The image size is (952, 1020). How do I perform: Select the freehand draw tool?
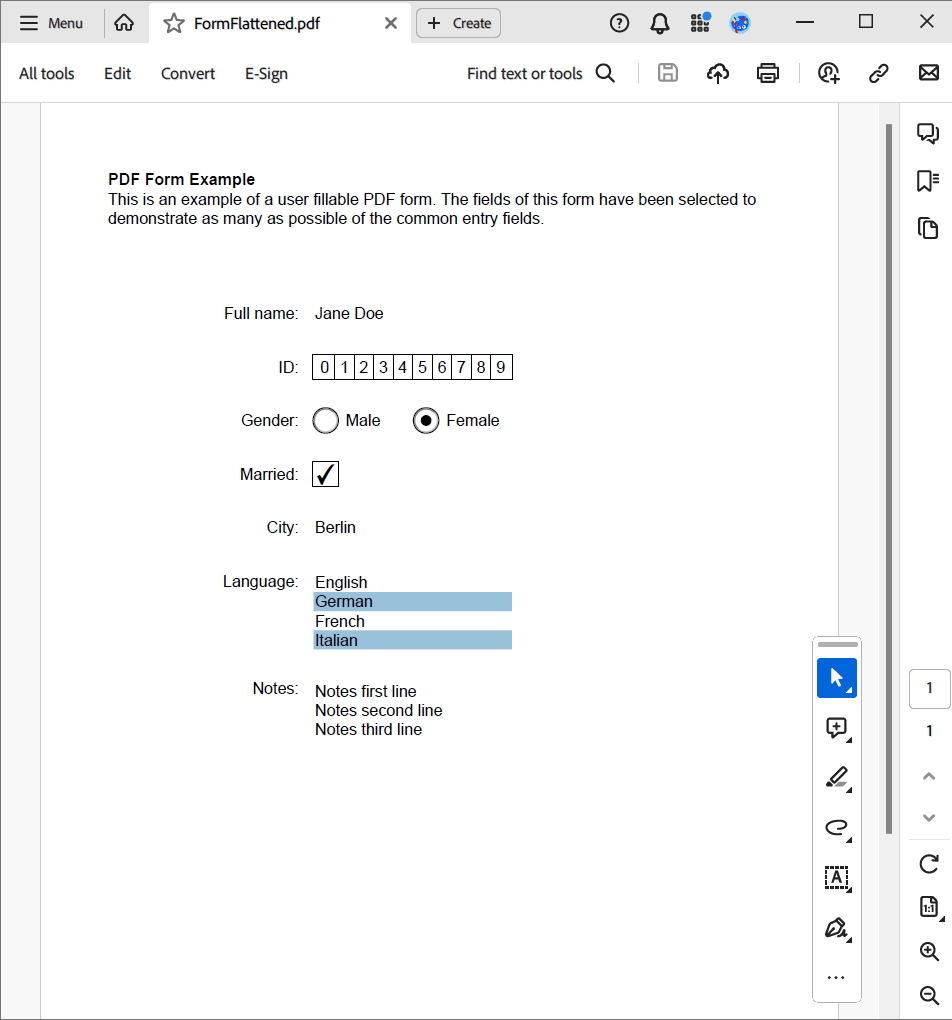[x=837, y=827]
